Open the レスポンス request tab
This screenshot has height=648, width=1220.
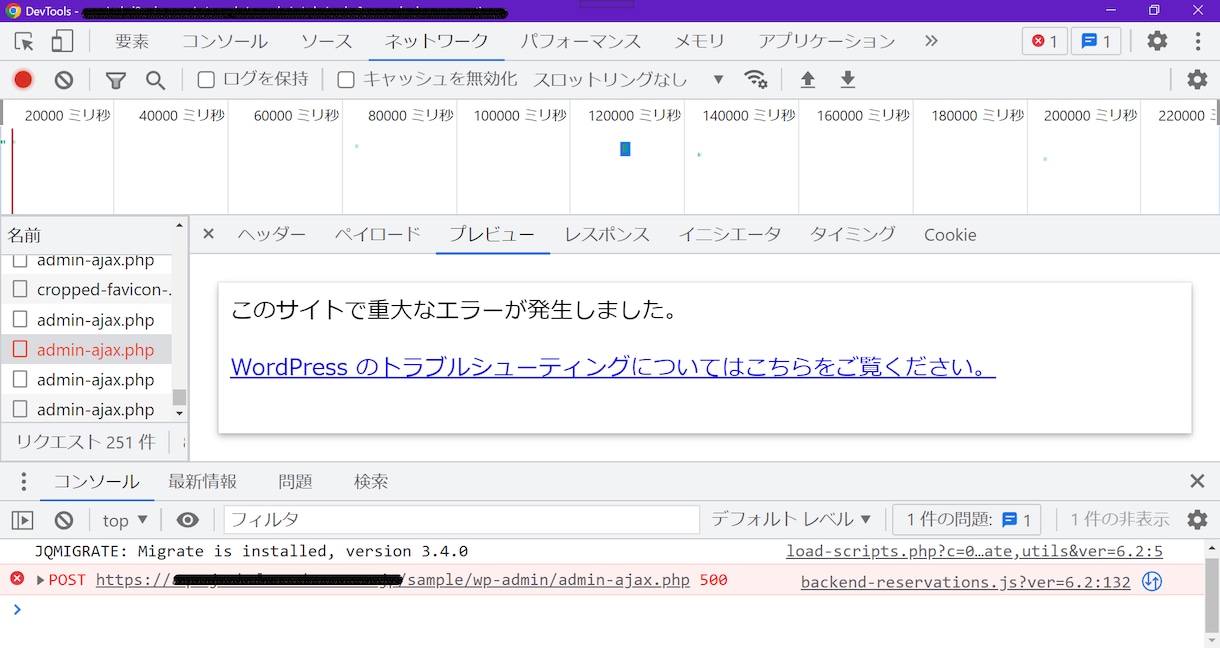(607, 234)
